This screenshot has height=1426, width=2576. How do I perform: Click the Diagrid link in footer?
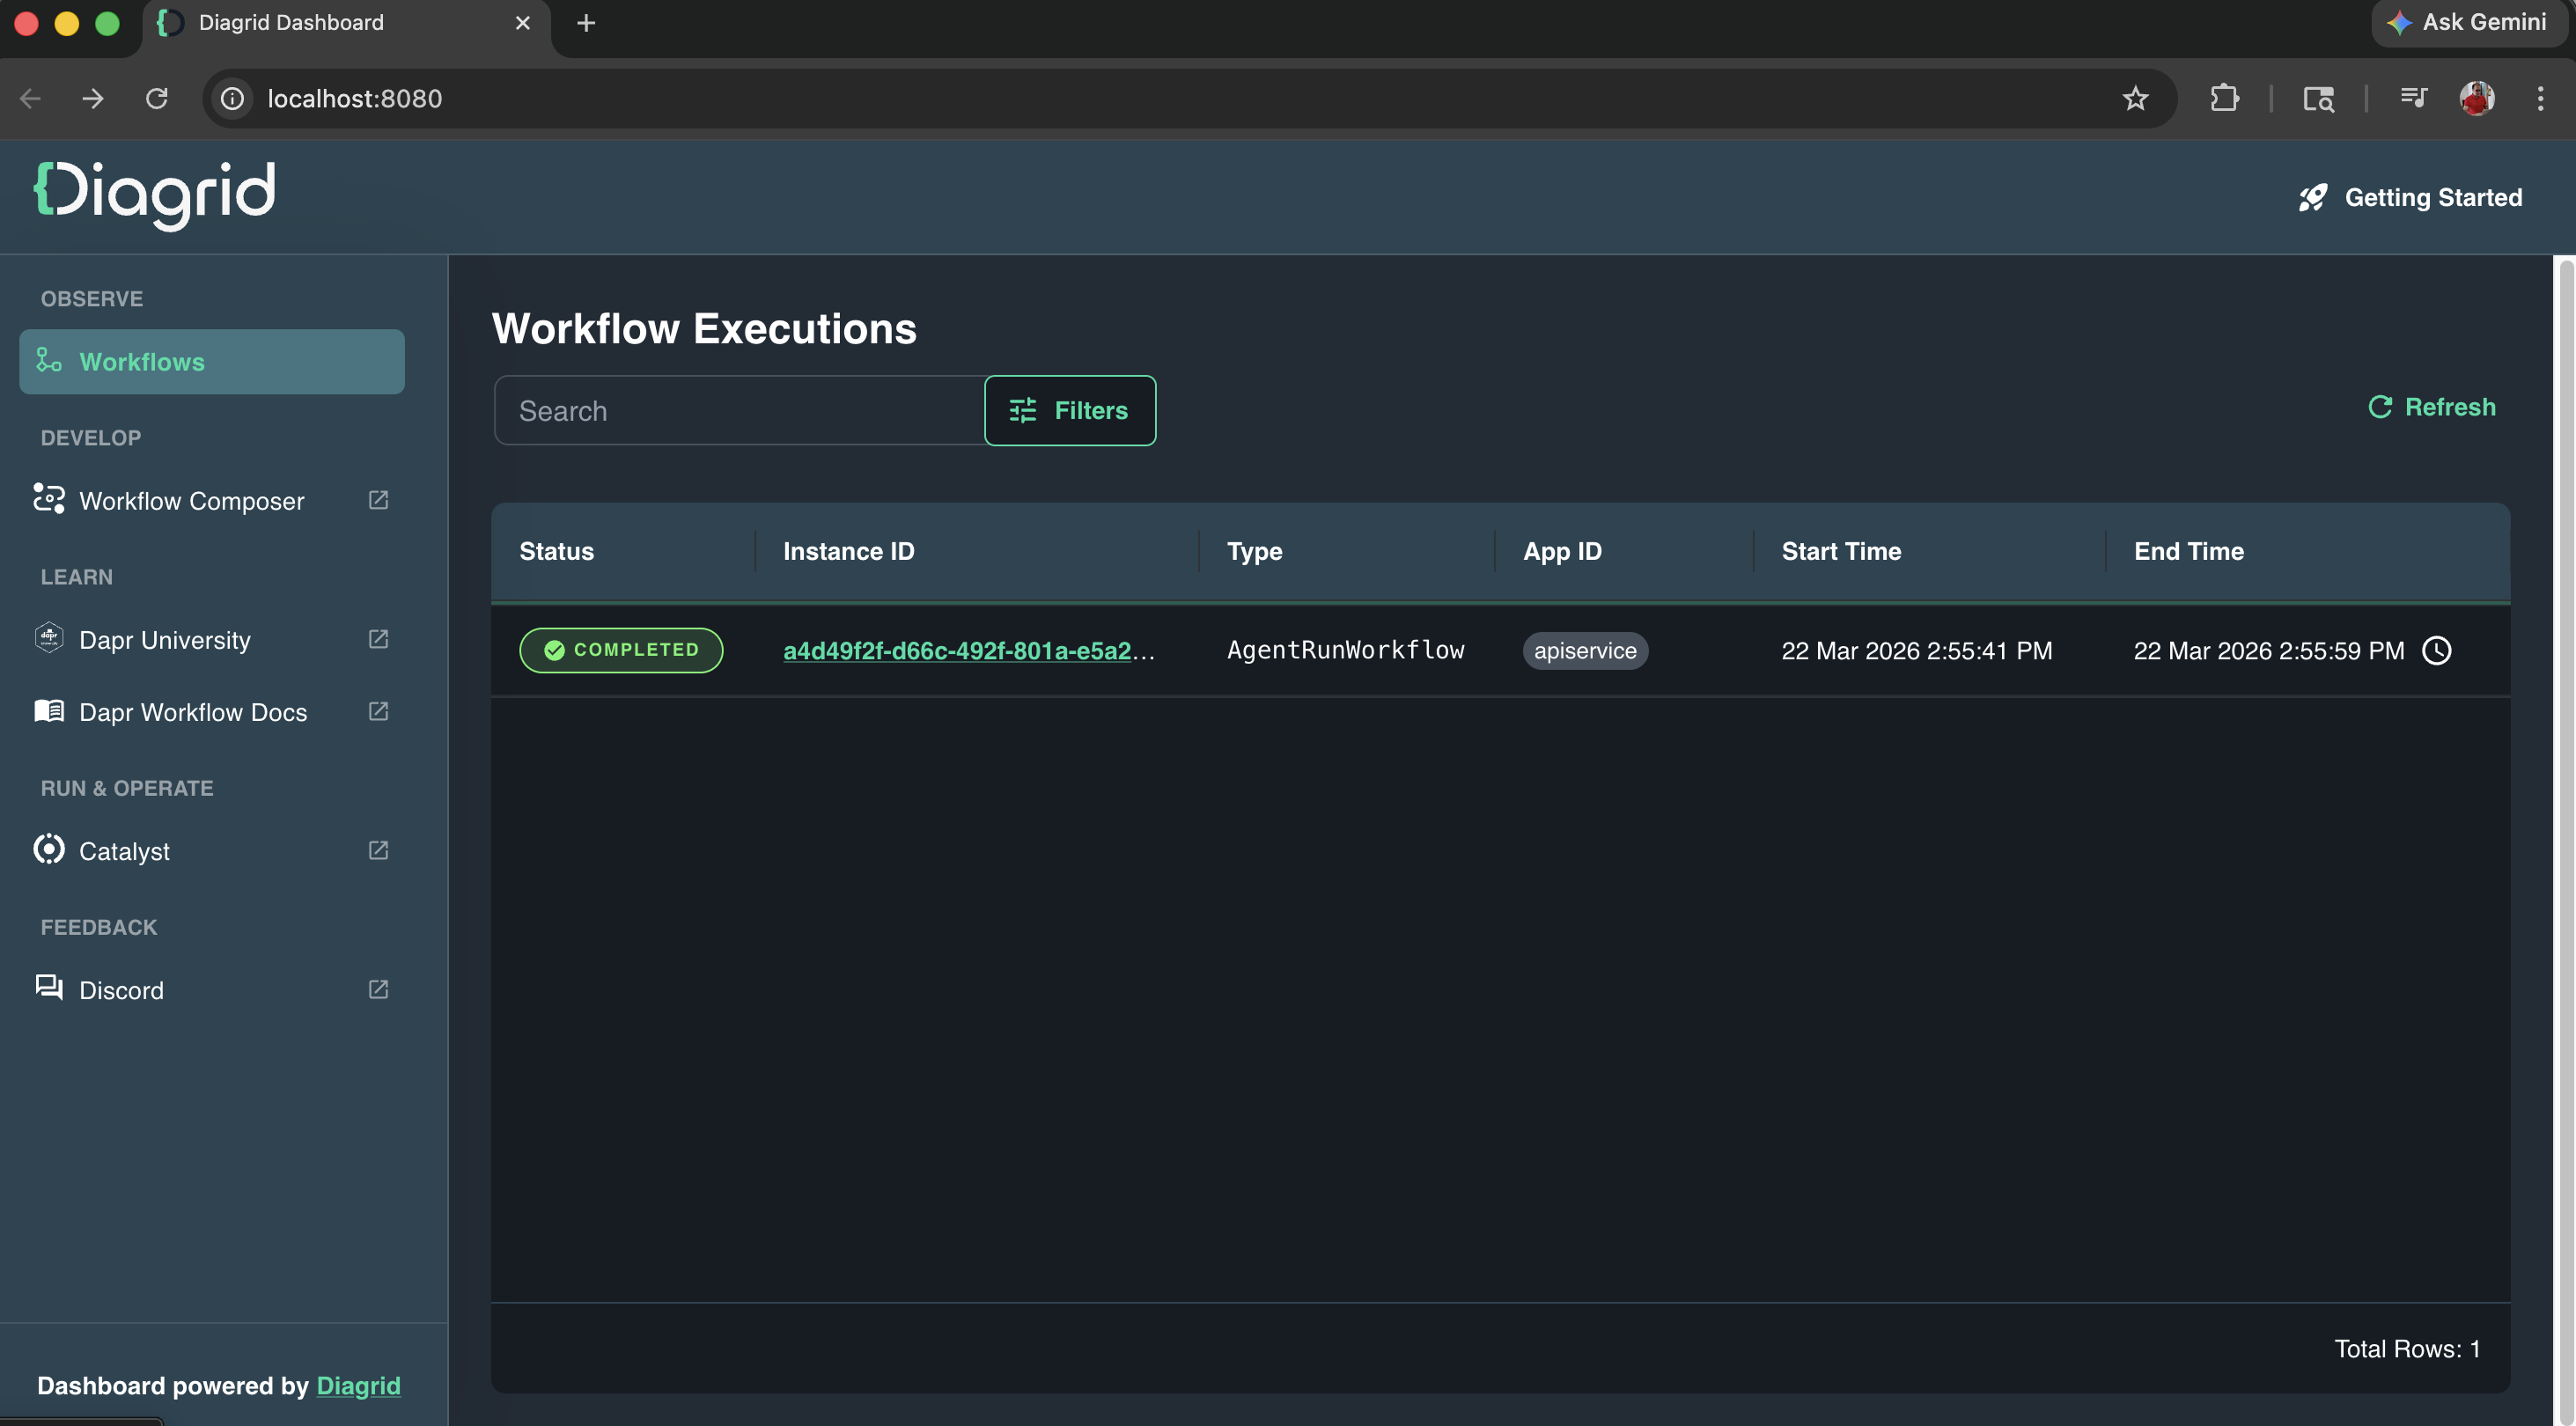click(358, 1385)
